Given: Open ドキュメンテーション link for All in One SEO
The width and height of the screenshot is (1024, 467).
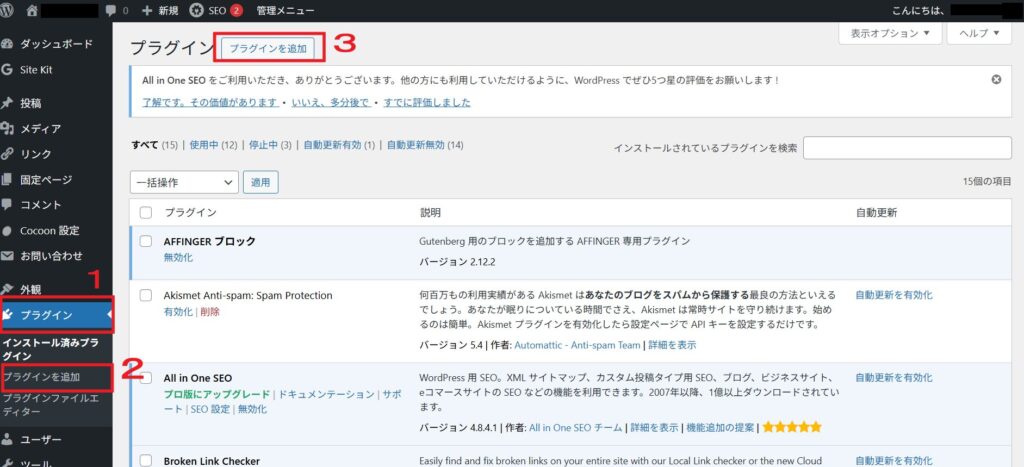Looking at the screenshot, I should coord(327,394).
